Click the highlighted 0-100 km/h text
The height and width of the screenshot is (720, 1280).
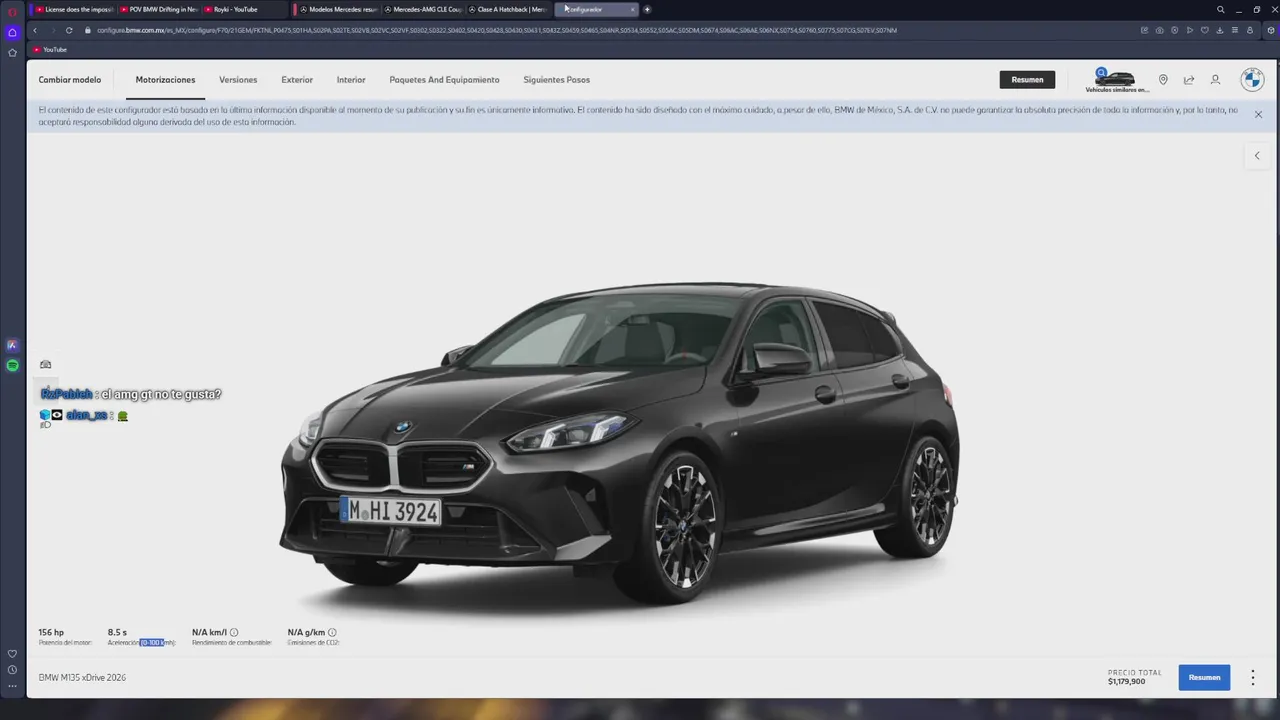pos(157,643)
